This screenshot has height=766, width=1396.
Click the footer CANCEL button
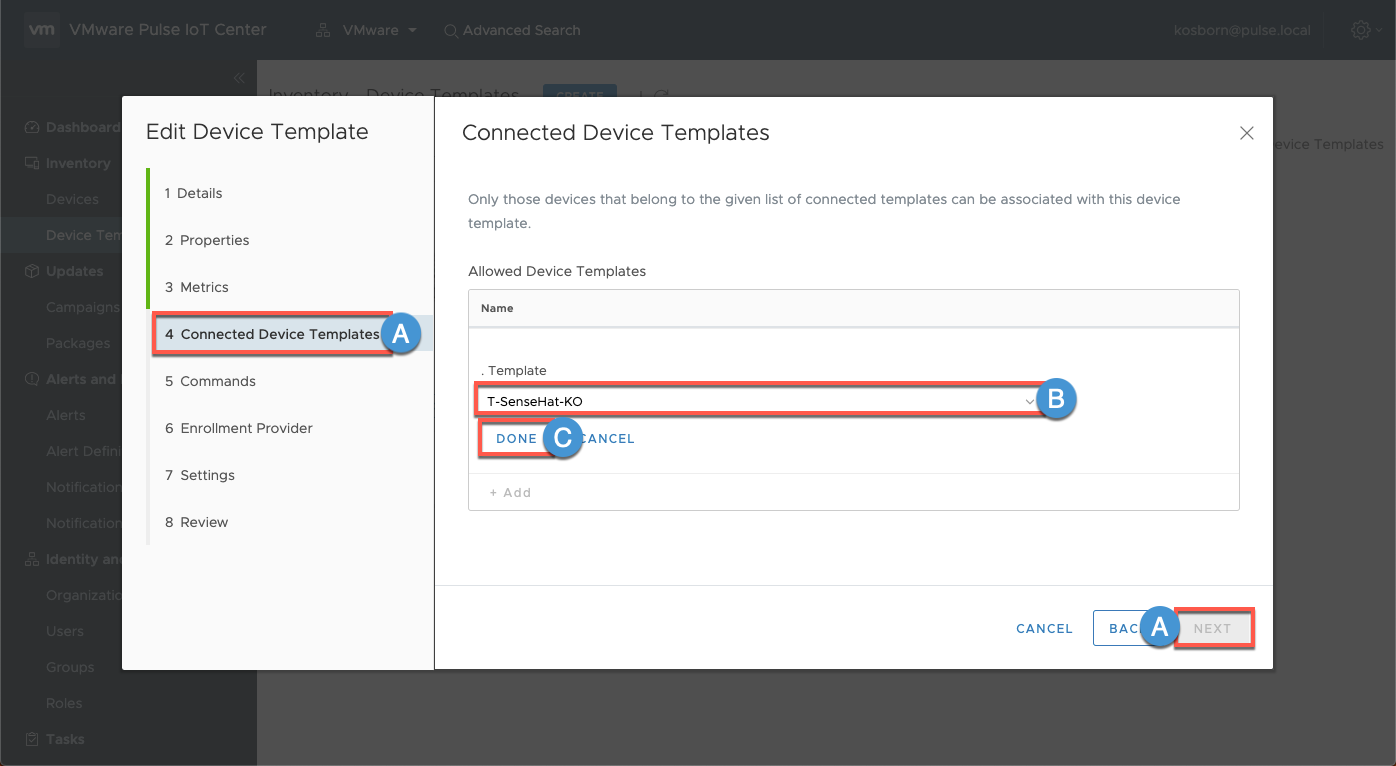pos(1044,629)
